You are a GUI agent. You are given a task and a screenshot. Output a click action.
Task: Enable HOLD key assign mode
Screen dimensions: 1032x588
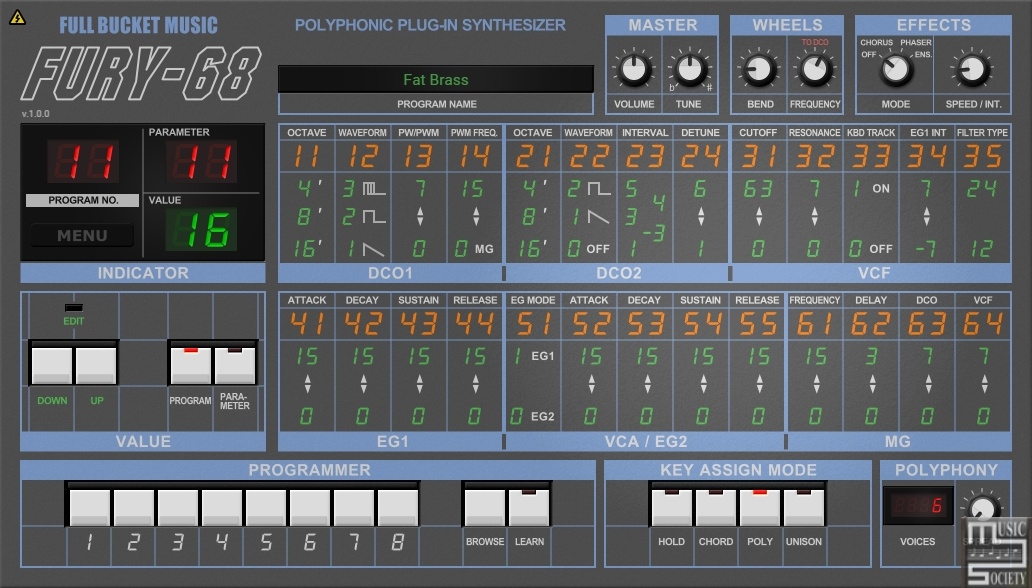point(671,507)
